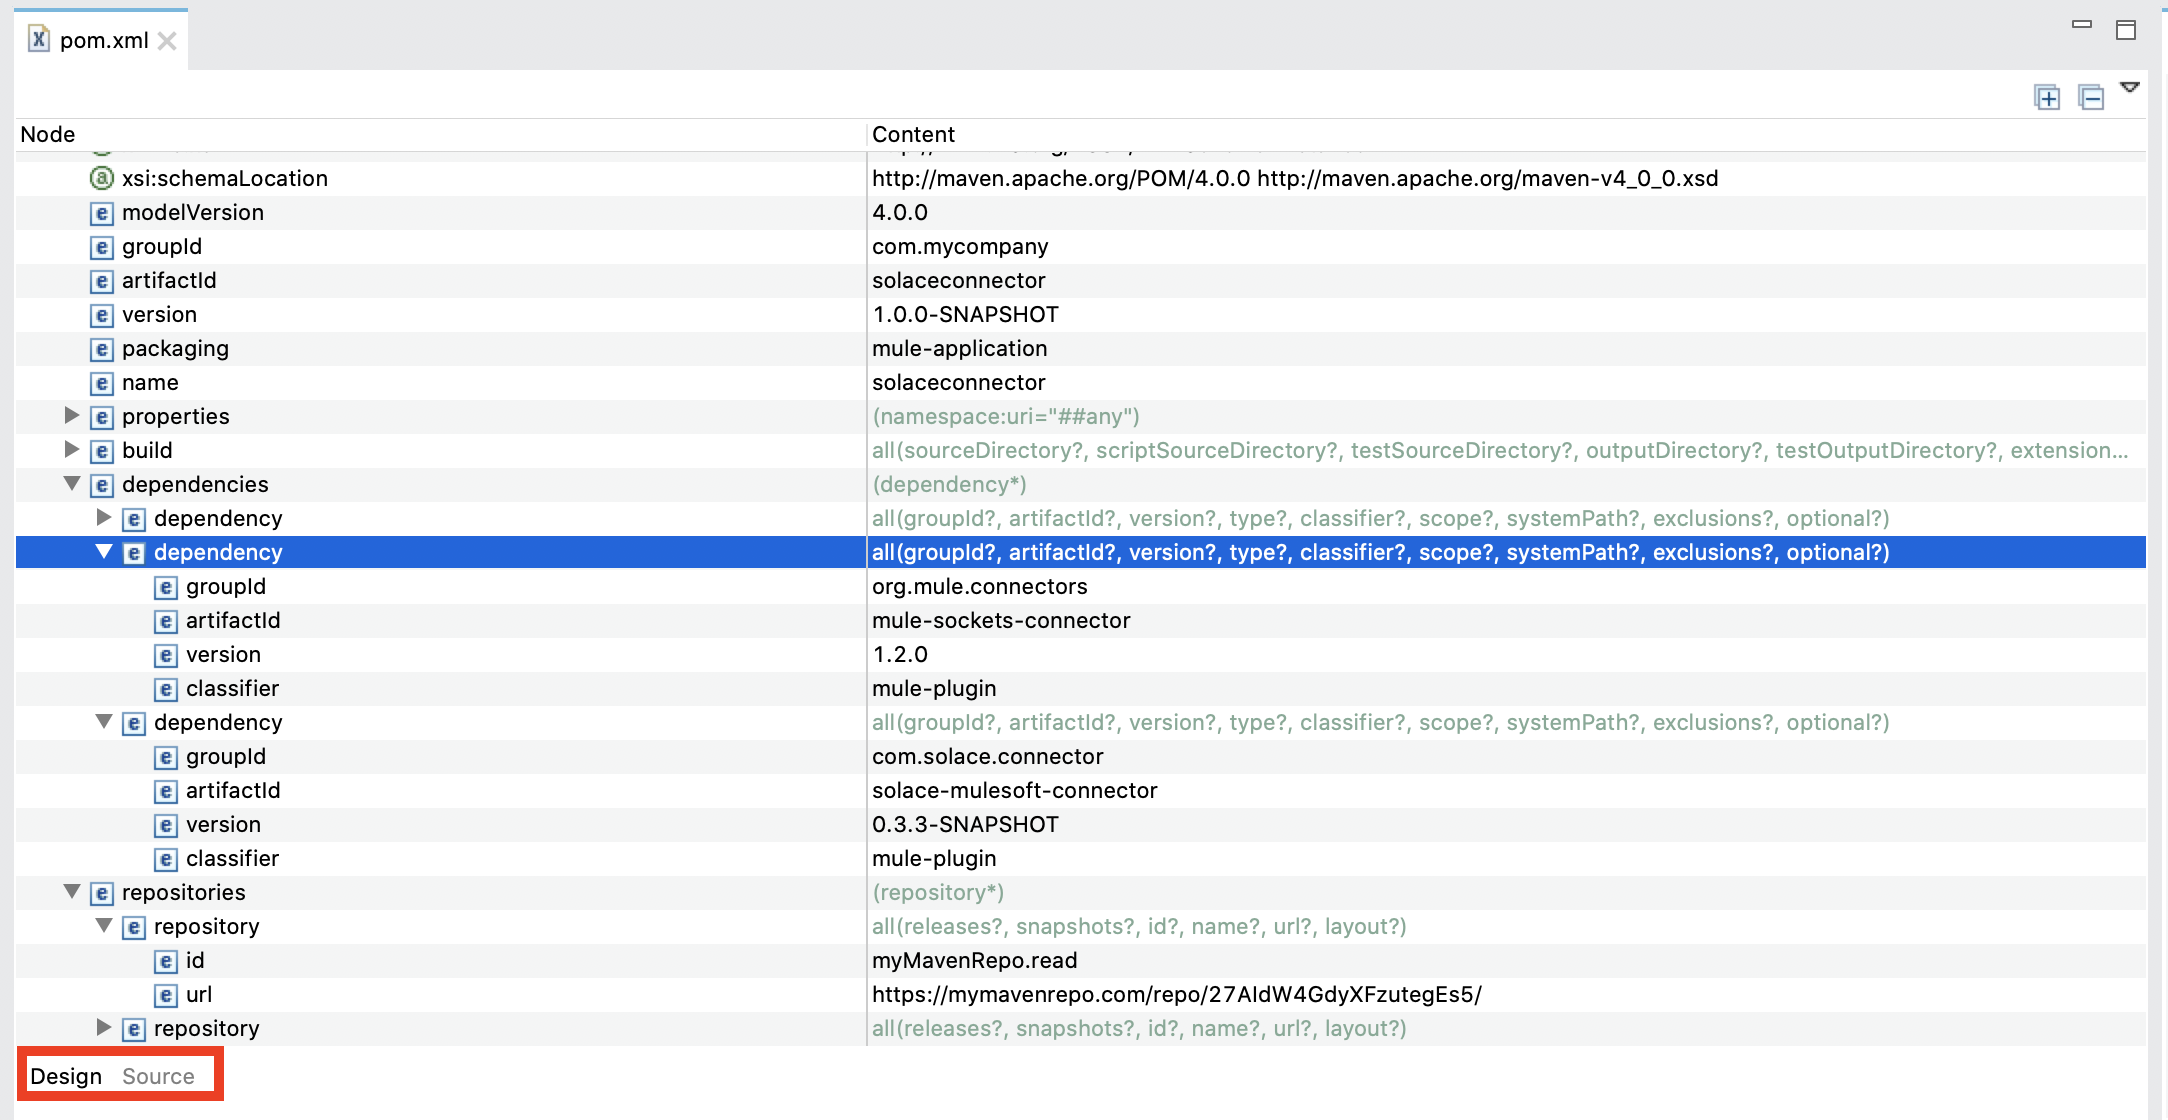2168x1120 pixels.
Task: Expand the properties node
Action: click(x=71, y=416)
